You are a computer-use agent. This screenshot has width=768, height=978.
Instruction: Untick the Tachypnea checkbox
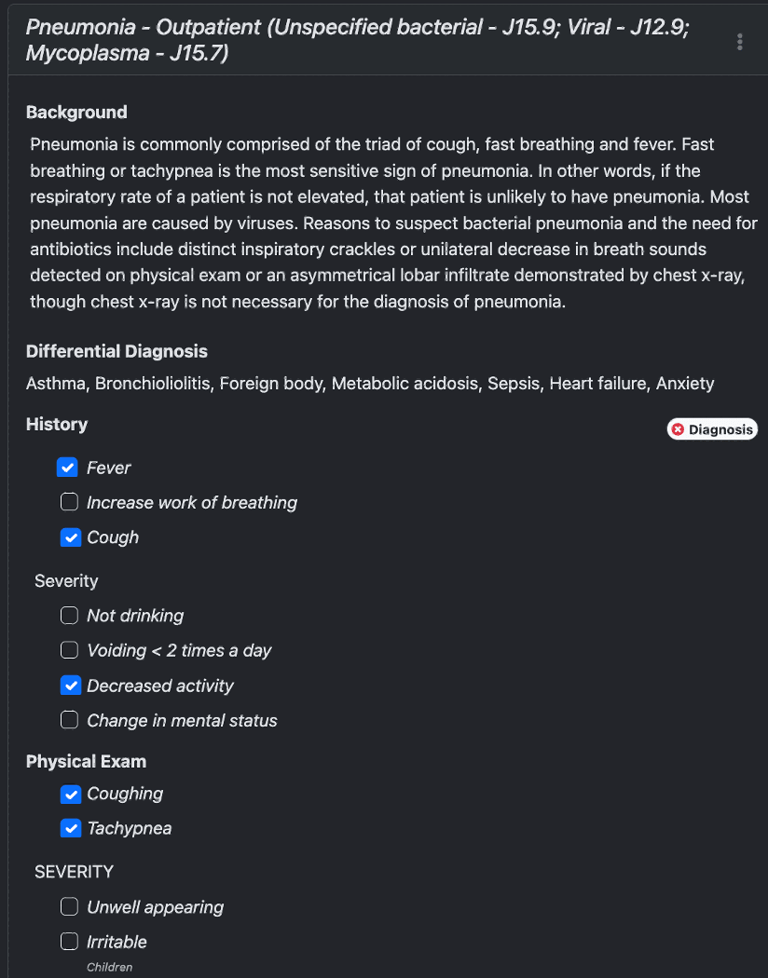coord(69,828)
